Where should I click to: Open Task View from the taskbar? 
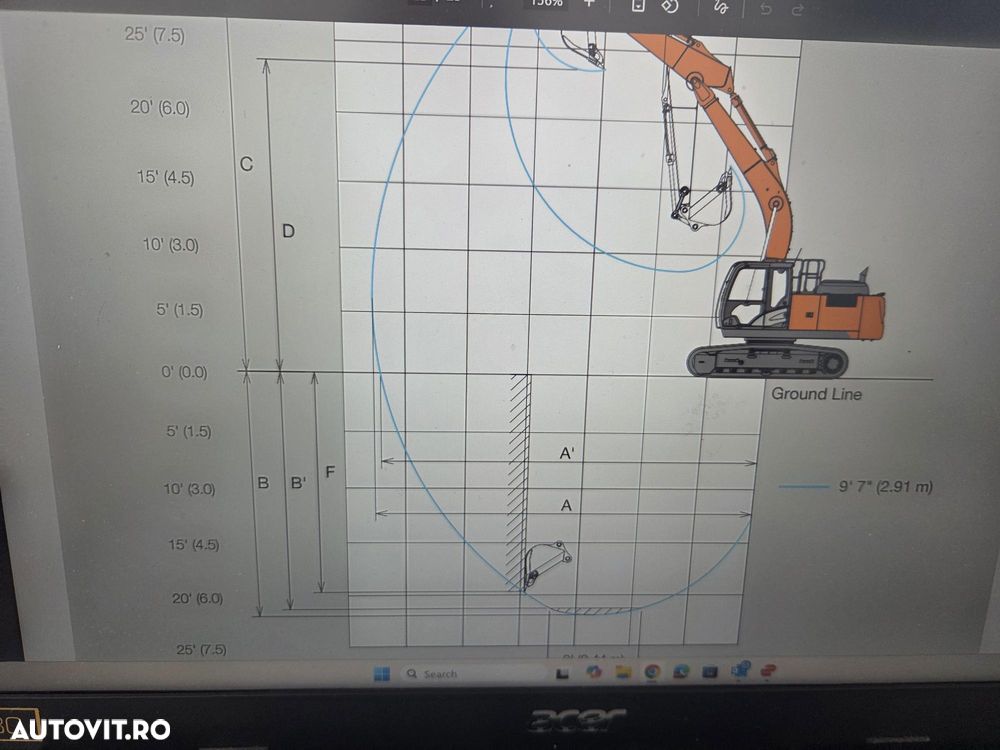point(562,673)
